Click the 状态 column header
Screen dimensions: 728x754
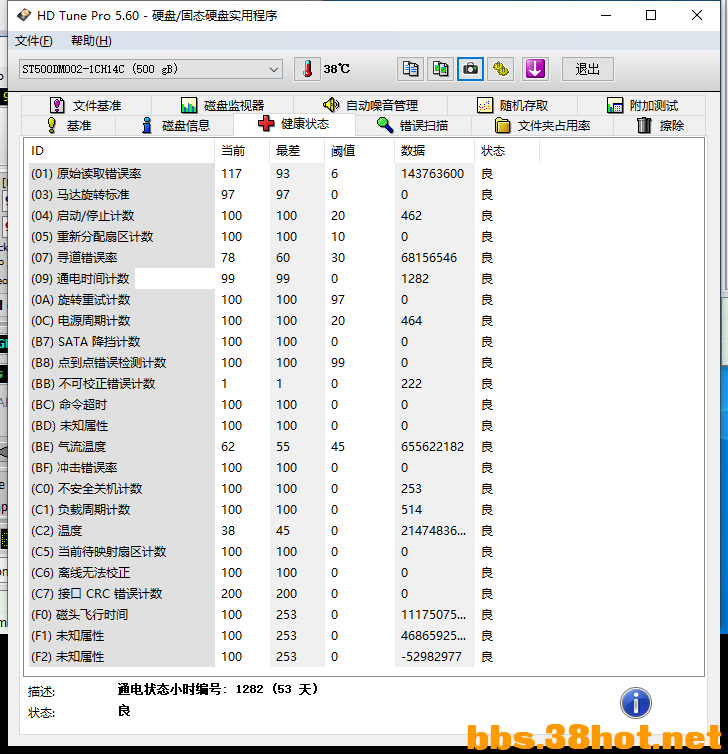[x=507, y=151]
